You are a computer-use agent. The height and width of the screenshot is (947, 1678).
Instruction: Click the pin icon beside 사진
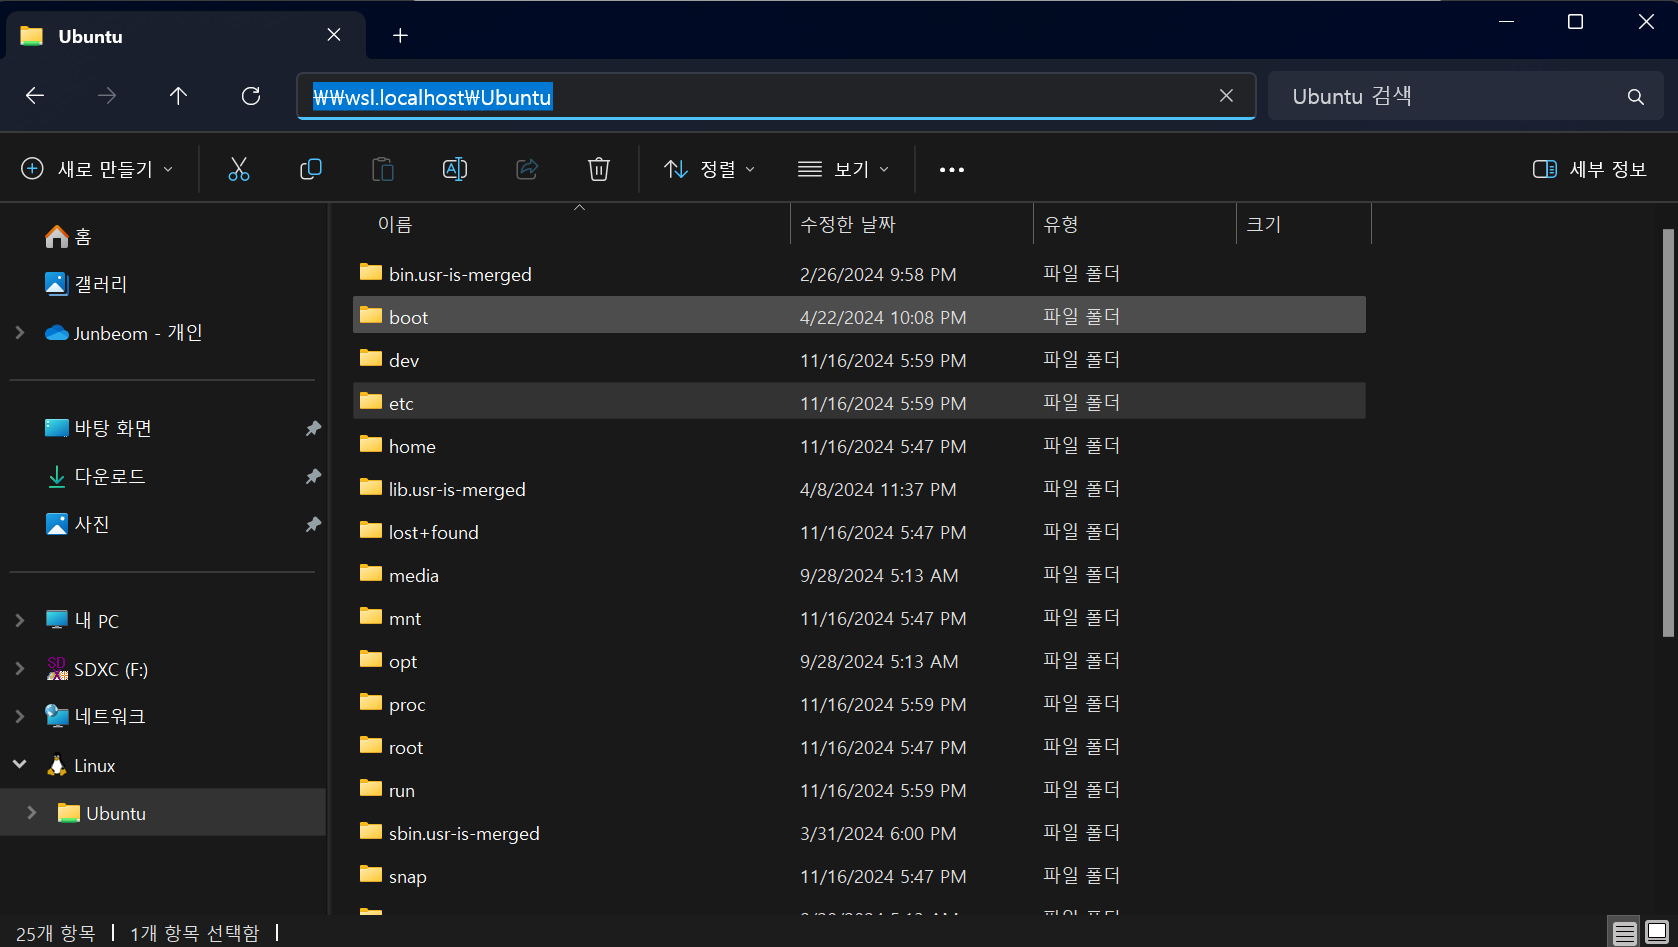click(x=313, y=524)
